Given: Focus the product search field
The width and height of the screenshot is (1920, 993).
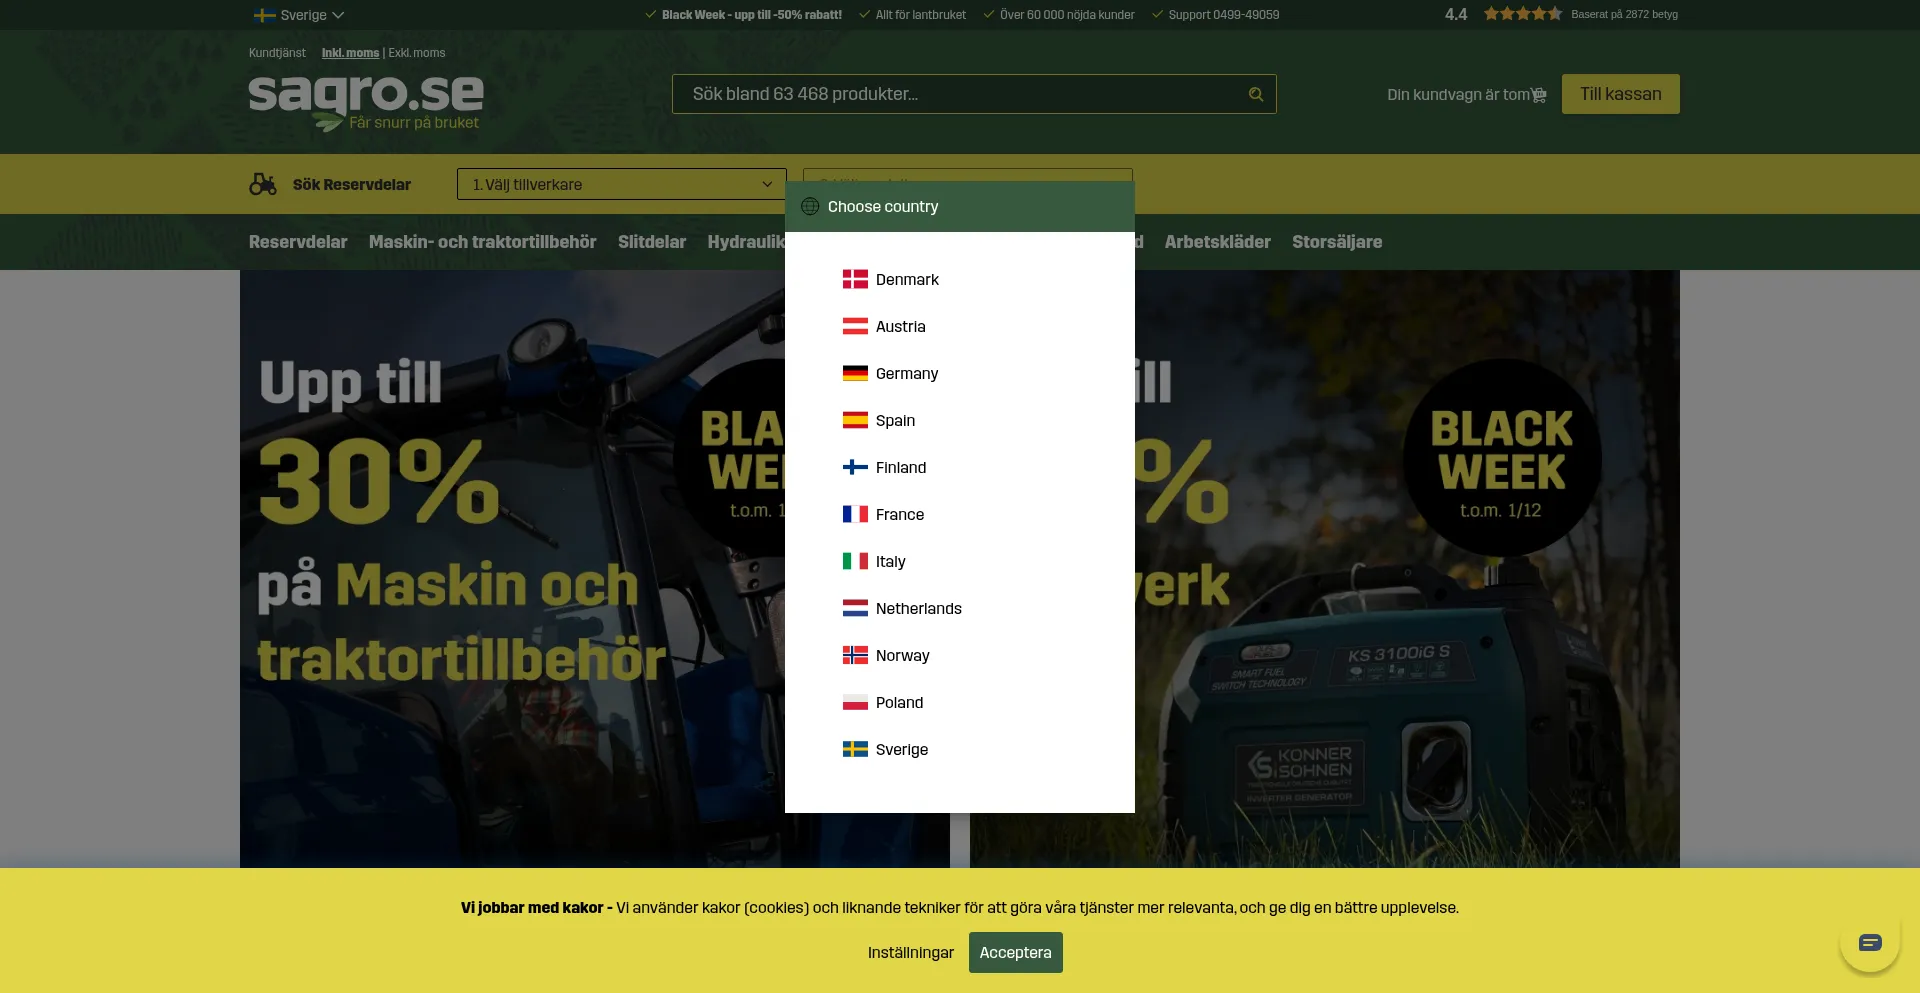Looking at the screenshot, I should click(x=960, y=94).
